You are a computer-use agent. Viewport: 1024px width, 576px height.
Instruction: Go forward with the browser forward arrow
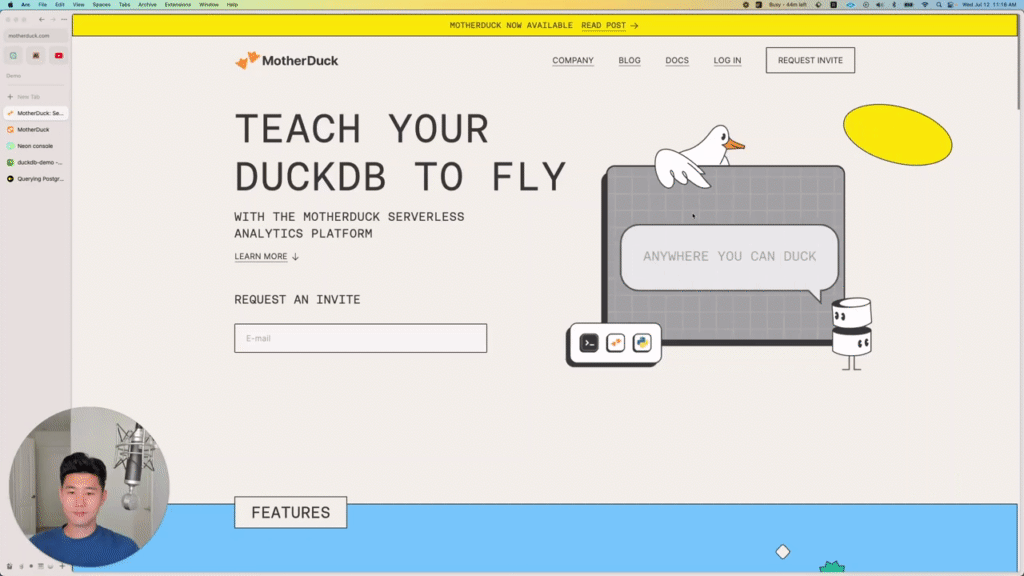[x=54, y=20]
